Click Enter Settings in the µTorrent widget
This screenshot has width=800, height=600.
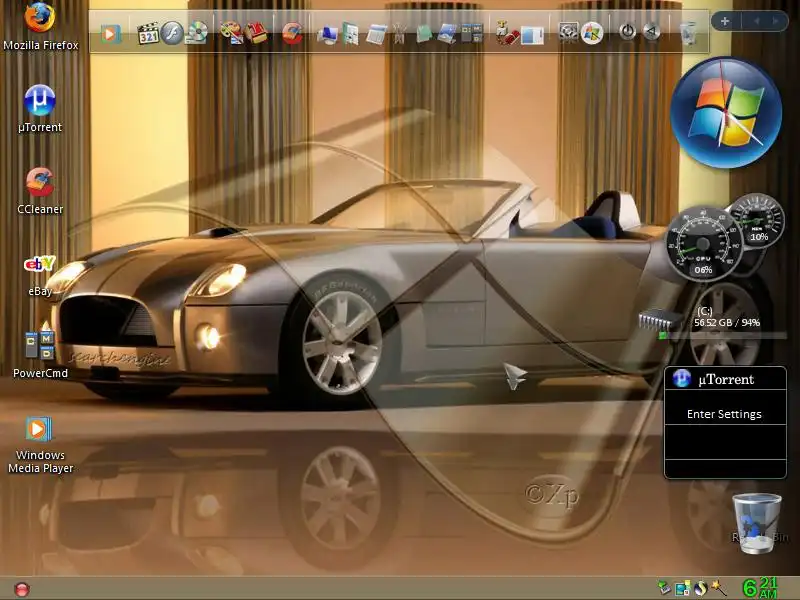pos(724,414)
